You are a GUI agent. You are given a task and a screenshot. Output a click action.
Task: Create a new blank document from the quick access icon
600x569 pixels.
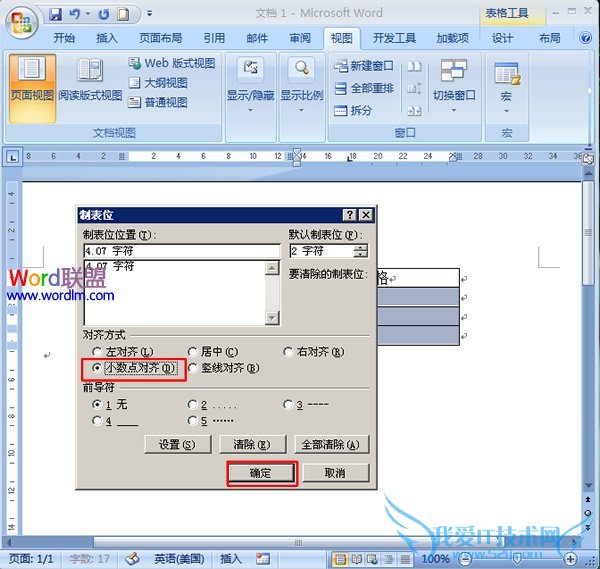point(123,15)
